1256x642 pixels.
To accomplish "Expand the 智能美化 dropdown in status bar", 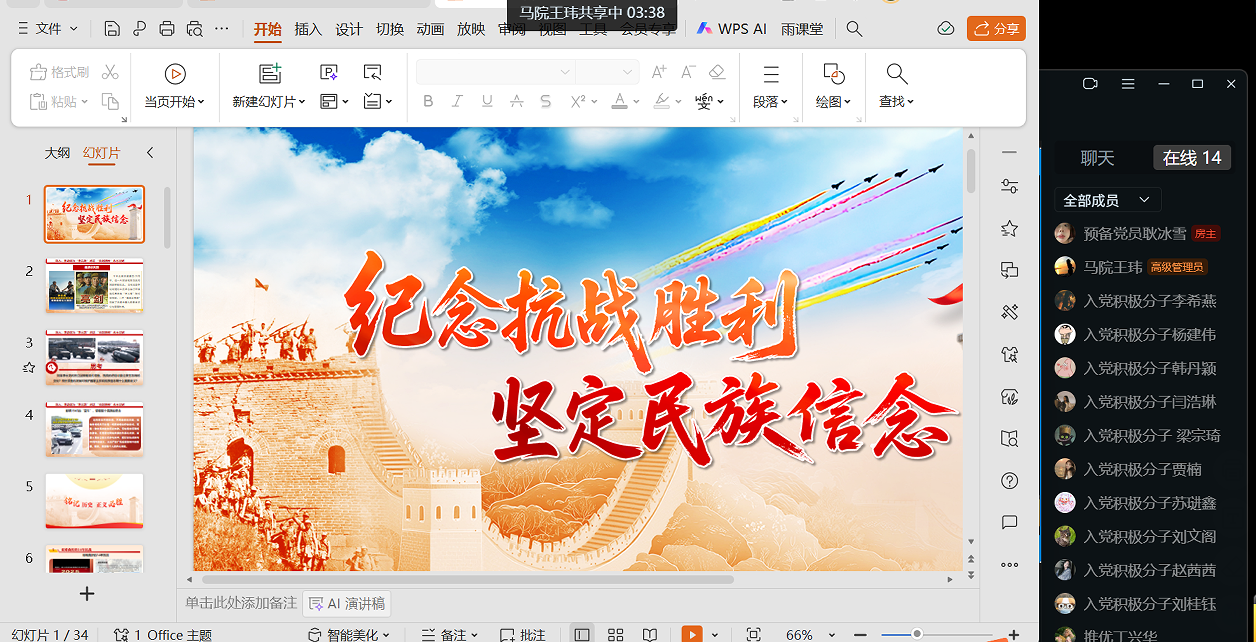I will click(x=351, y=634).
